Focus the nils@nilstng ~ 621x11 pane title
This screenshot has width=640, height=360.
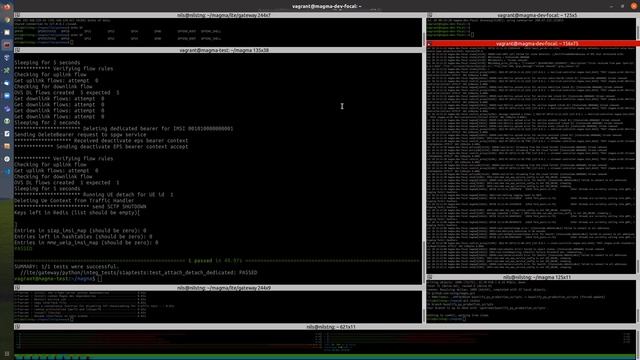[x=331, y=327]
